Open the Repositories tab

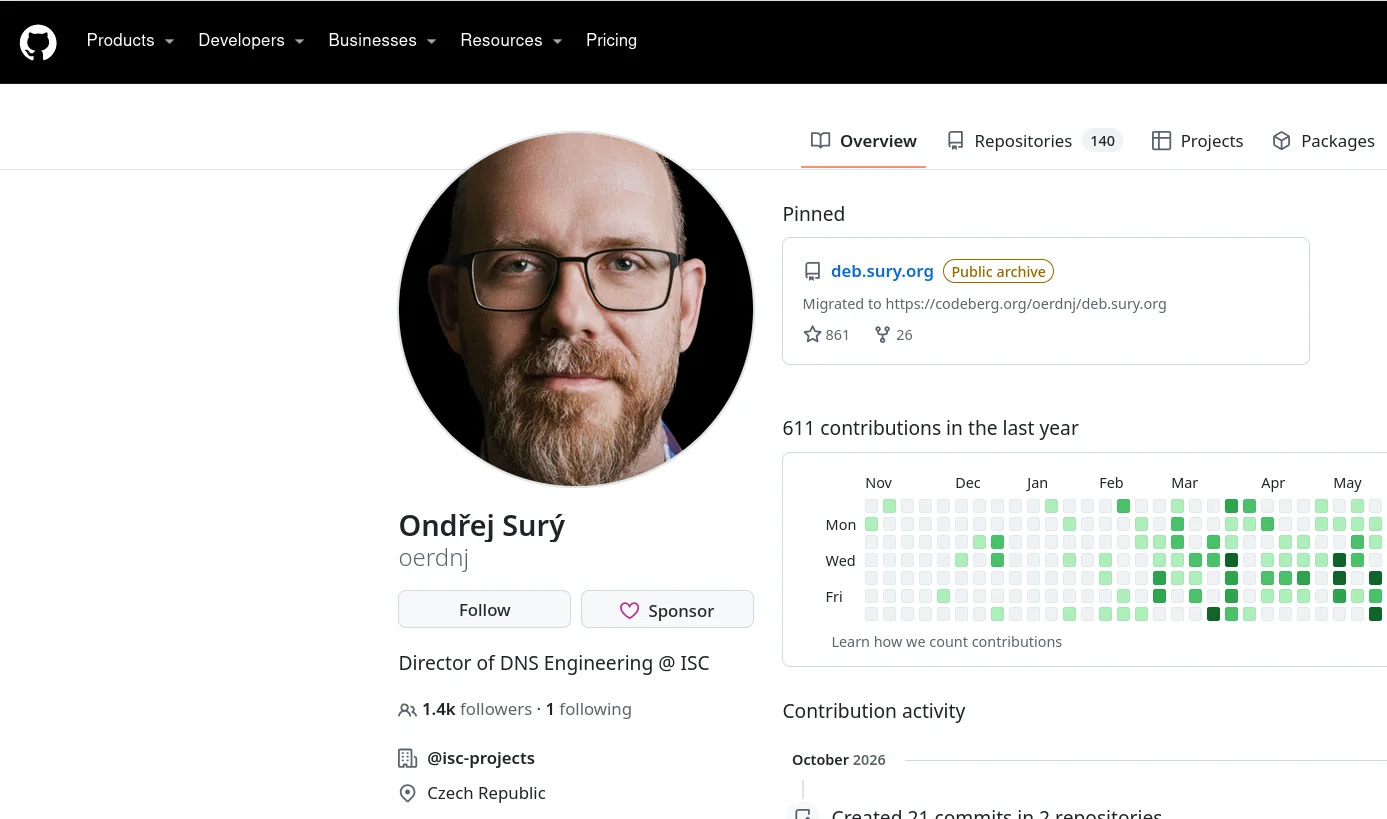[1034, 141]
